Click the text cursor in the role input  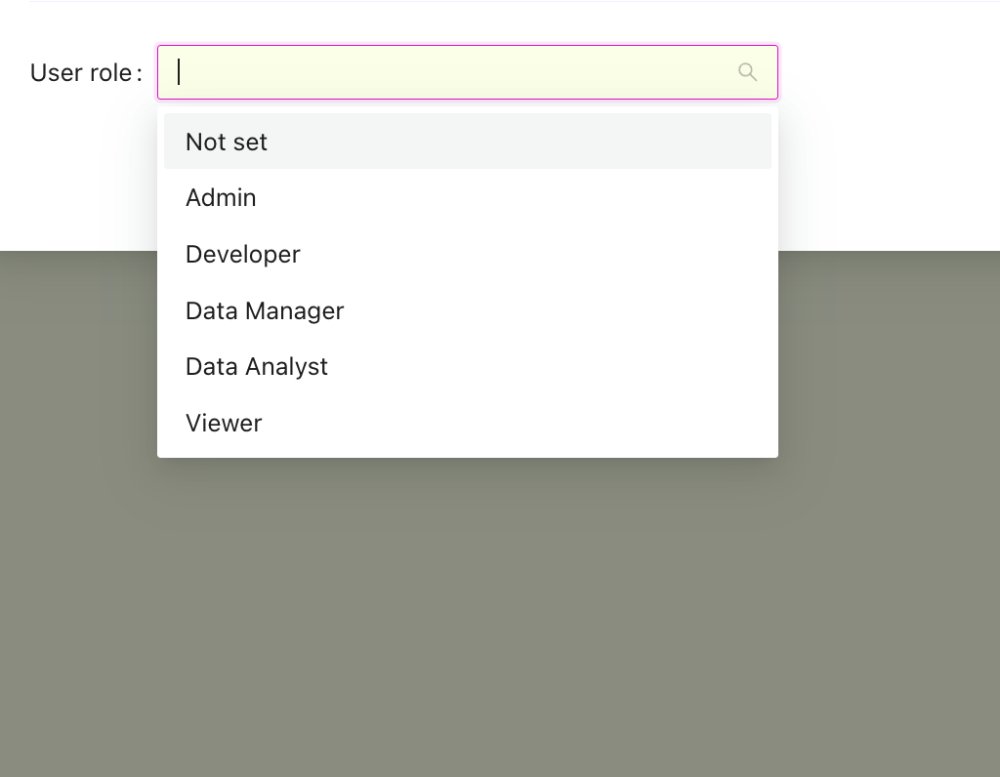pyautogui.click(x=179, y=72)
